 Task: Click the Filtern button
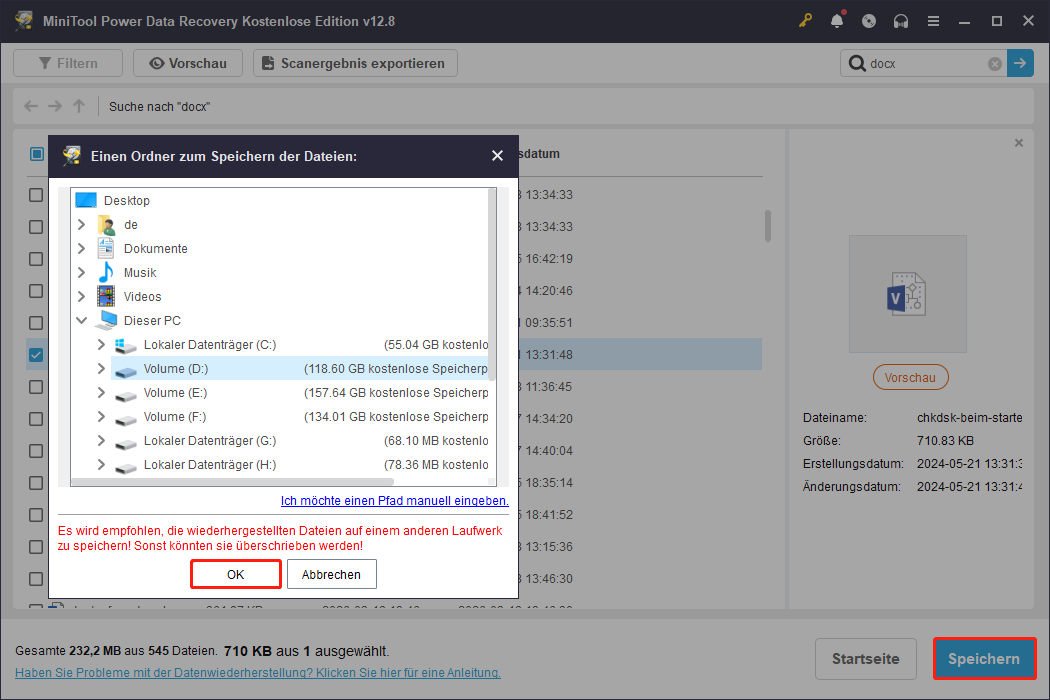[x=68, y=63]
